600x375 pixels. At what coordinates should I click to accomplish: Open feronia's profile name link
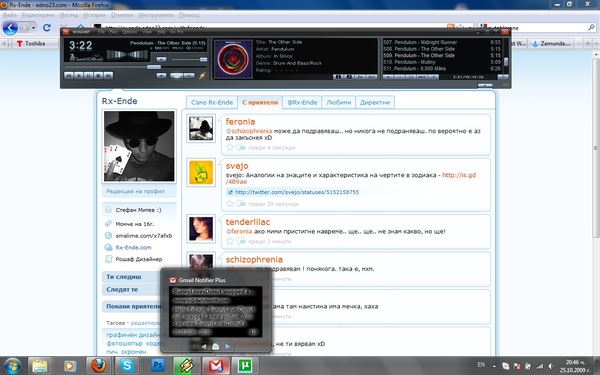240,122
